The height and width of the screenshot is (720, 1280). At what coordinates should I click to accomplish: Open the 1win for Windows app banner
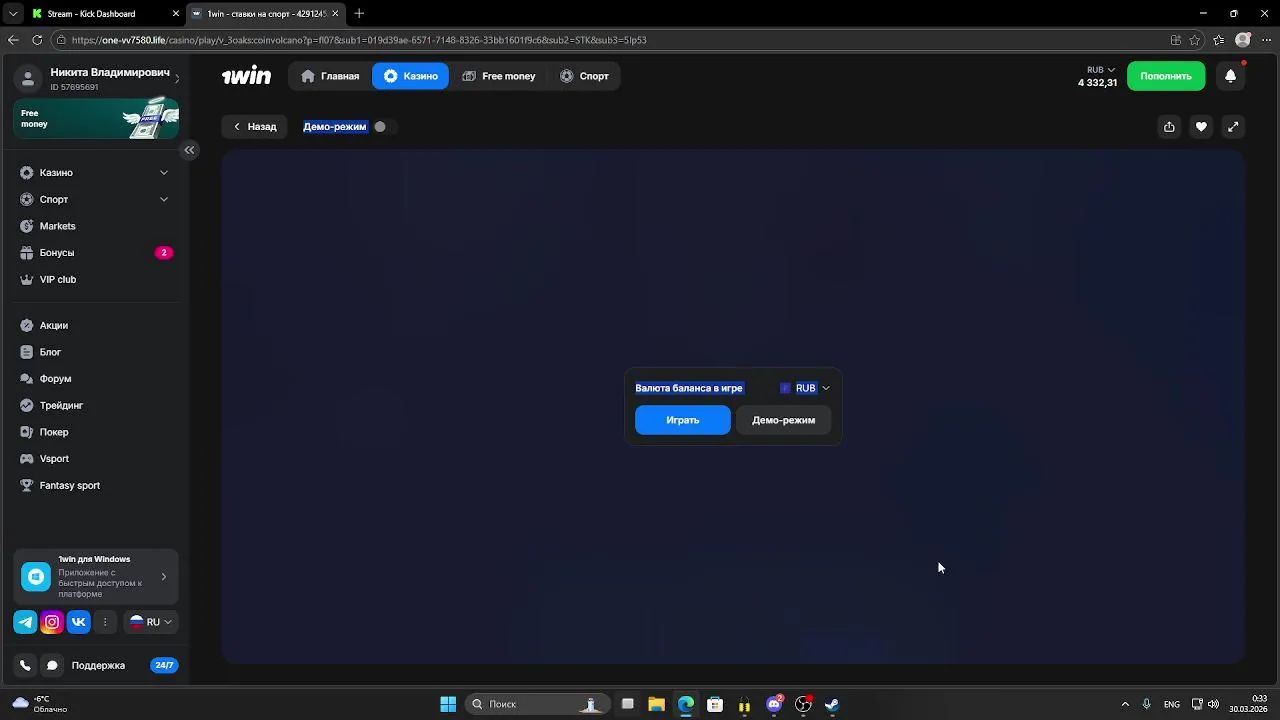point(96,576)
